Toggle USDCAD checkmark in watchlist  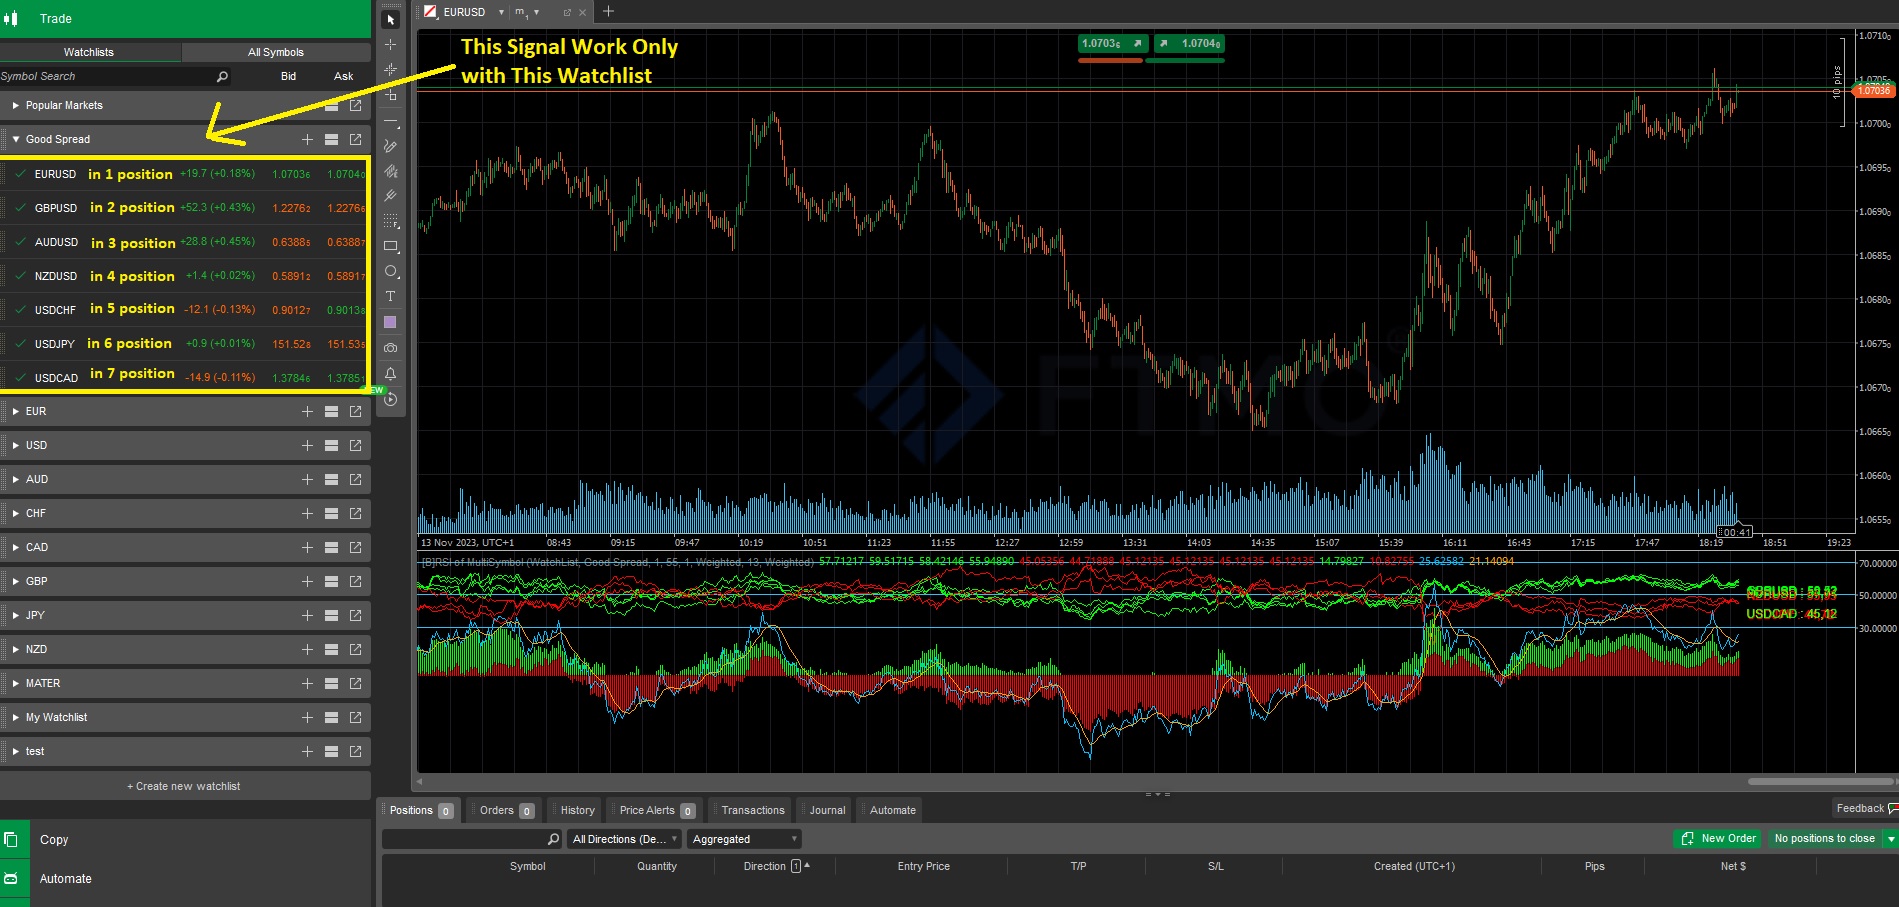[x=20, y=377]
